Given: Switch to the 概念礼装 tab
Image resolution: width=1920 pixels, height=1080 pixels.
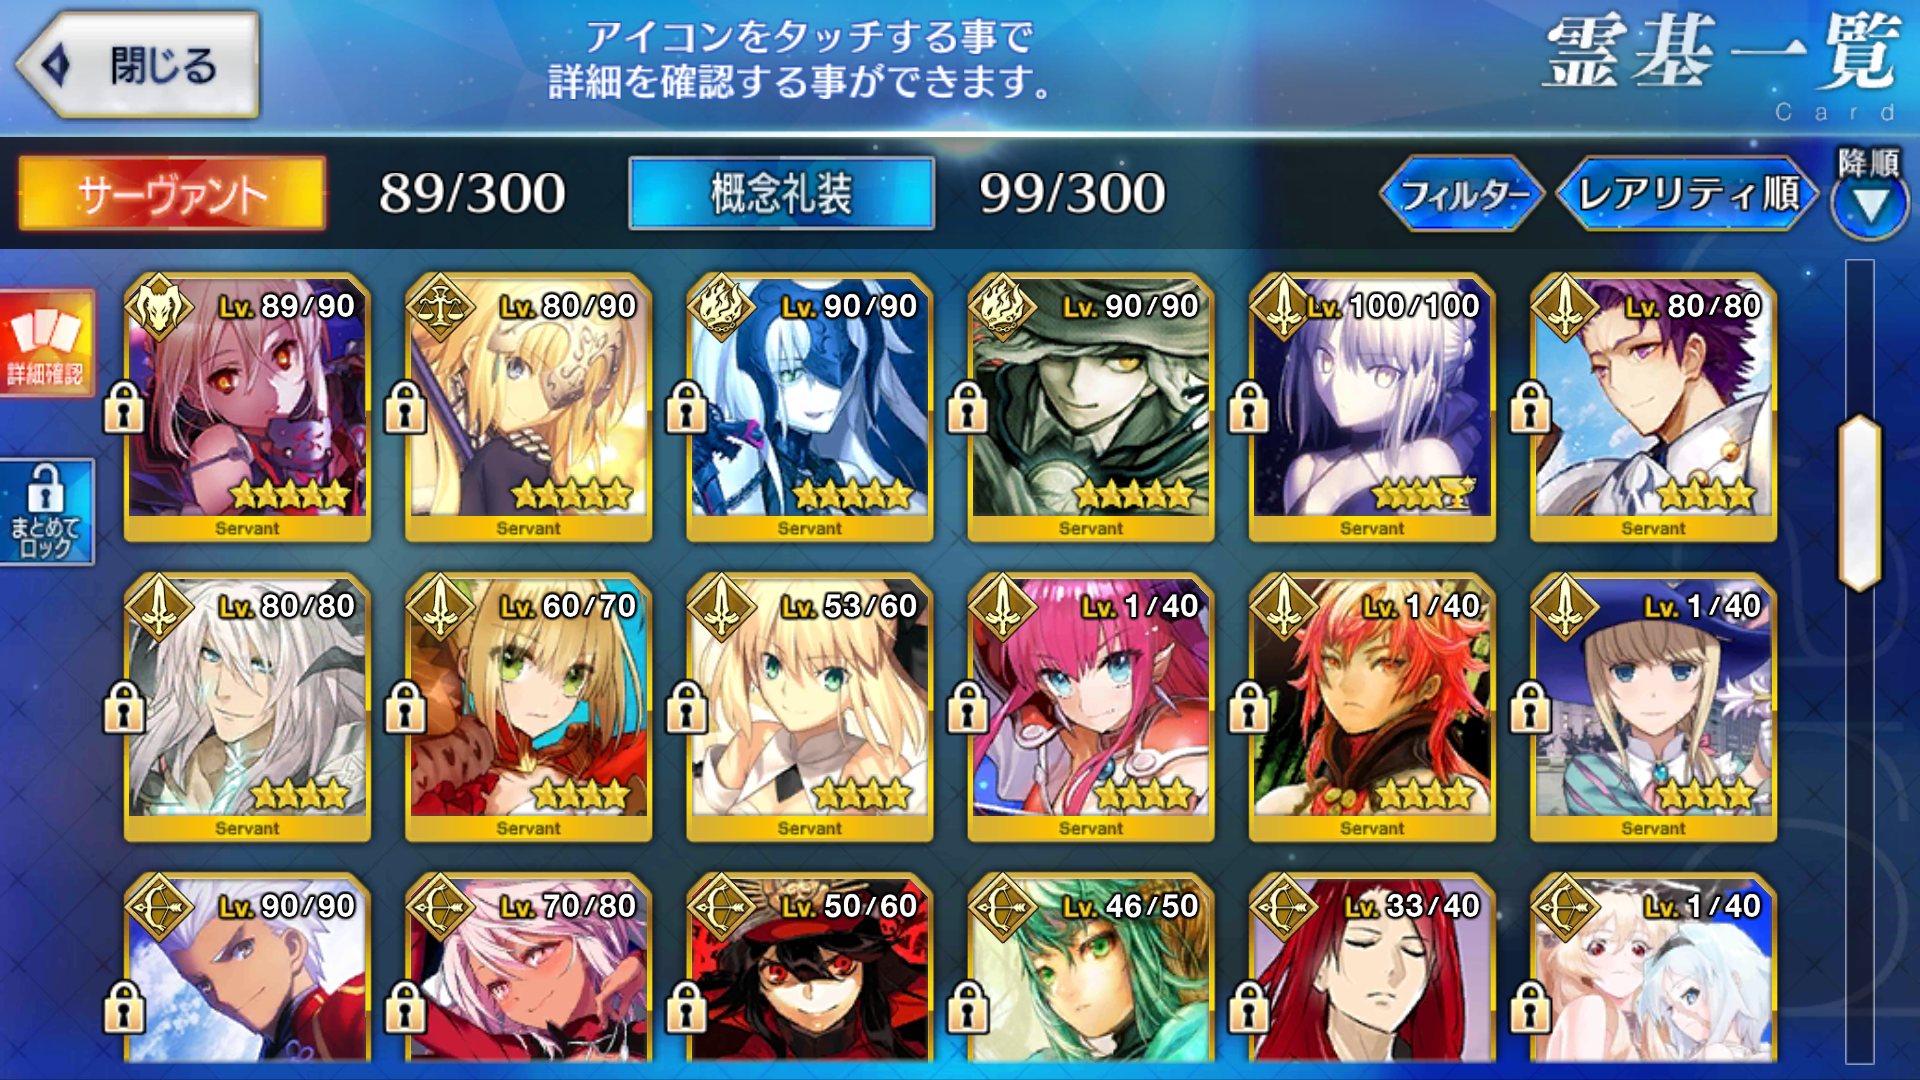Looking at the screenshot, I should point(781,193).
